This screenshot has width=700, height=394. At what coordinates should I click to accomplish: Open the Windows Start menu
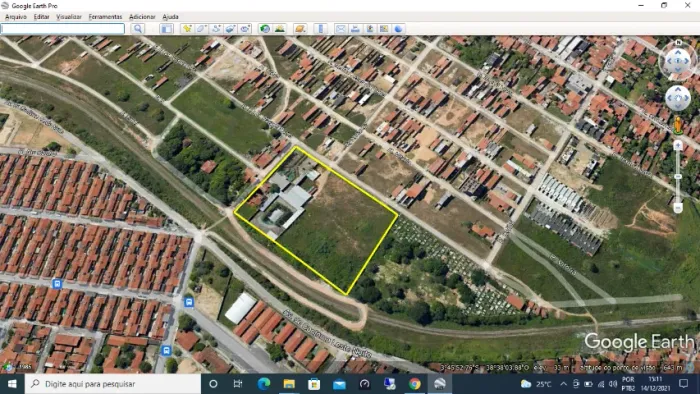(x=12, y=384)
